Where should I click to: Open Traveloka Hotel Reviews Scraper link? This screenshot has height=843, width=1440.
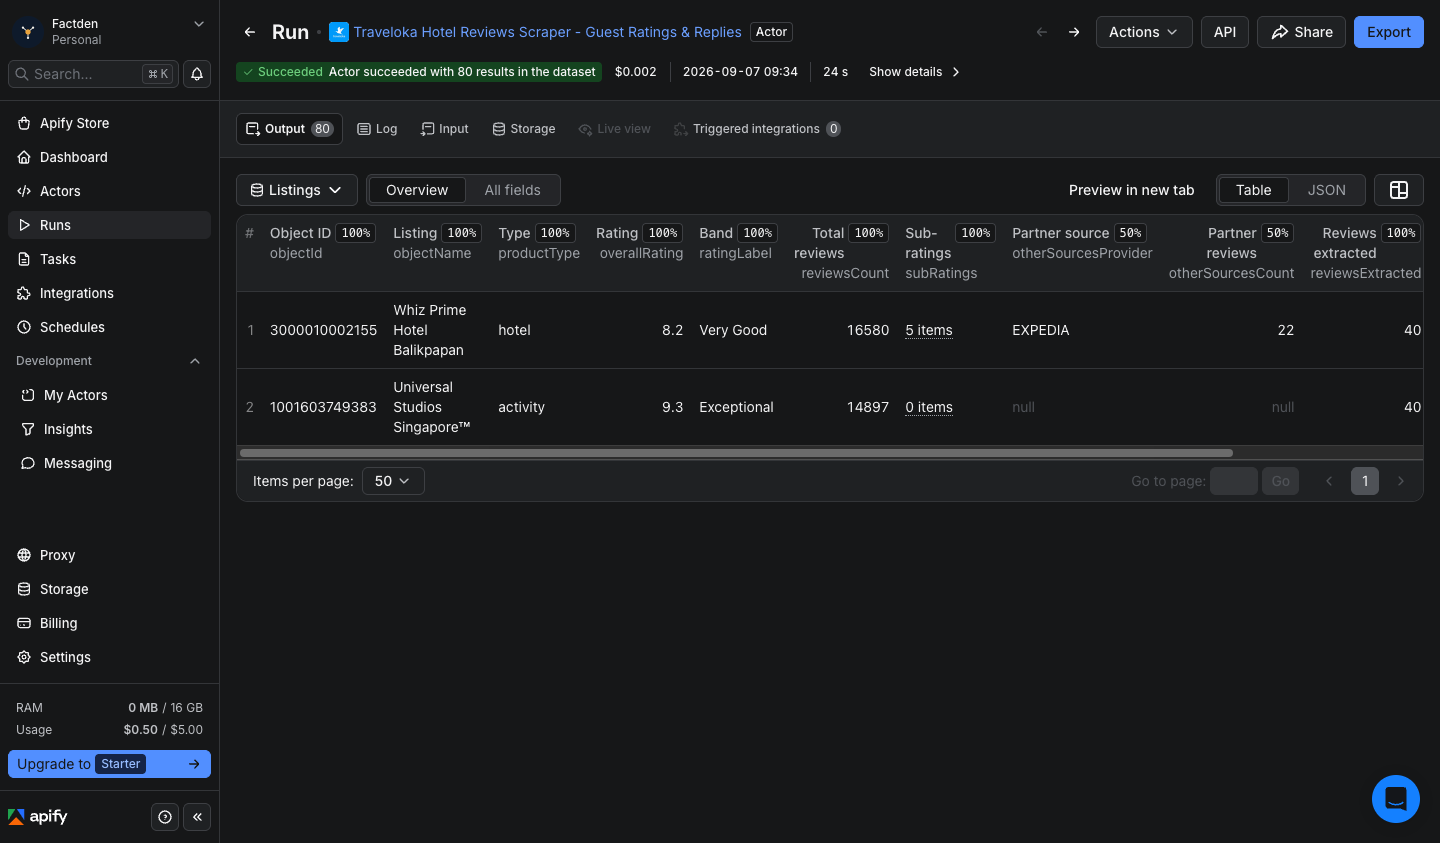pyautogui.click(x=548, y=32)
